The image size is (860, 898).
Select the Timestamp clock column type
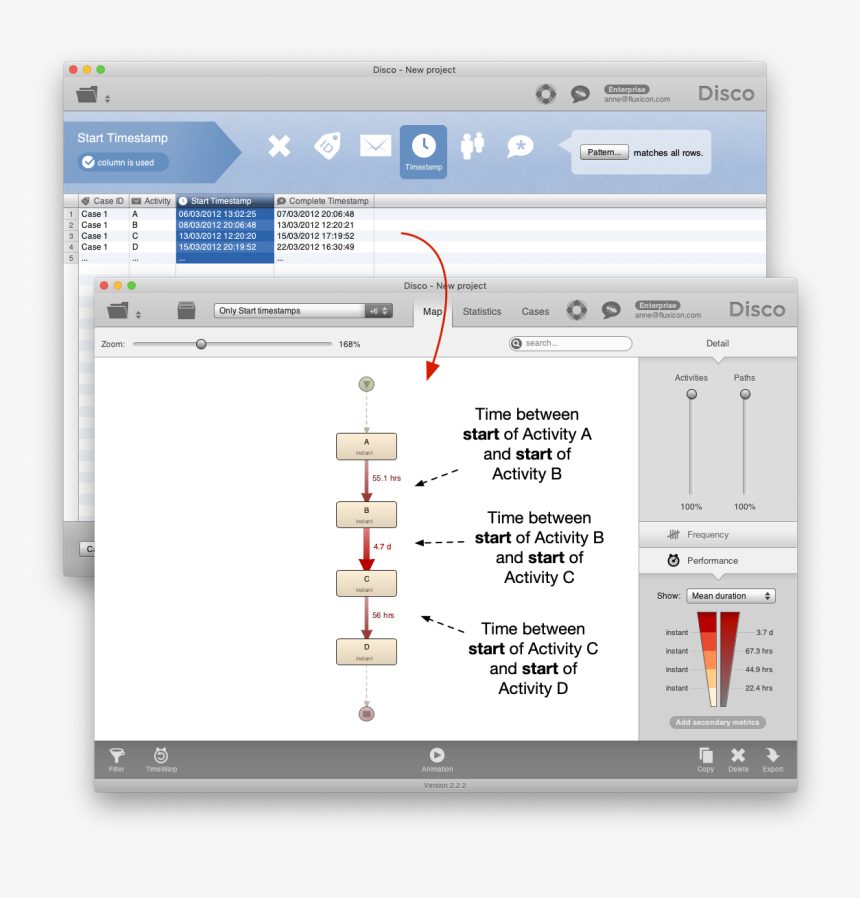[x=423, y=152]
